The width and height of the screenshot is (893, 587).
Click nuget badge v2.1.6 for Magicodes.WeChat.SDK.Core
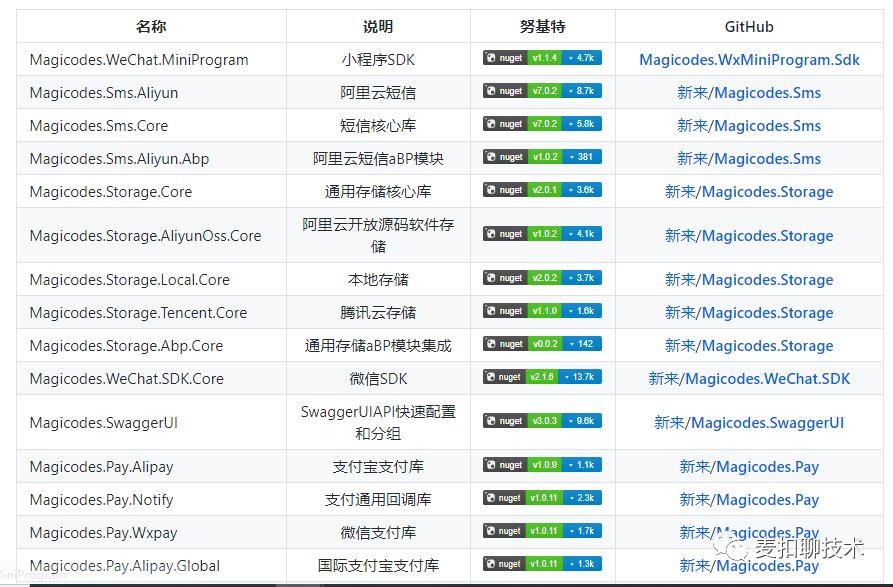point(542,377)
